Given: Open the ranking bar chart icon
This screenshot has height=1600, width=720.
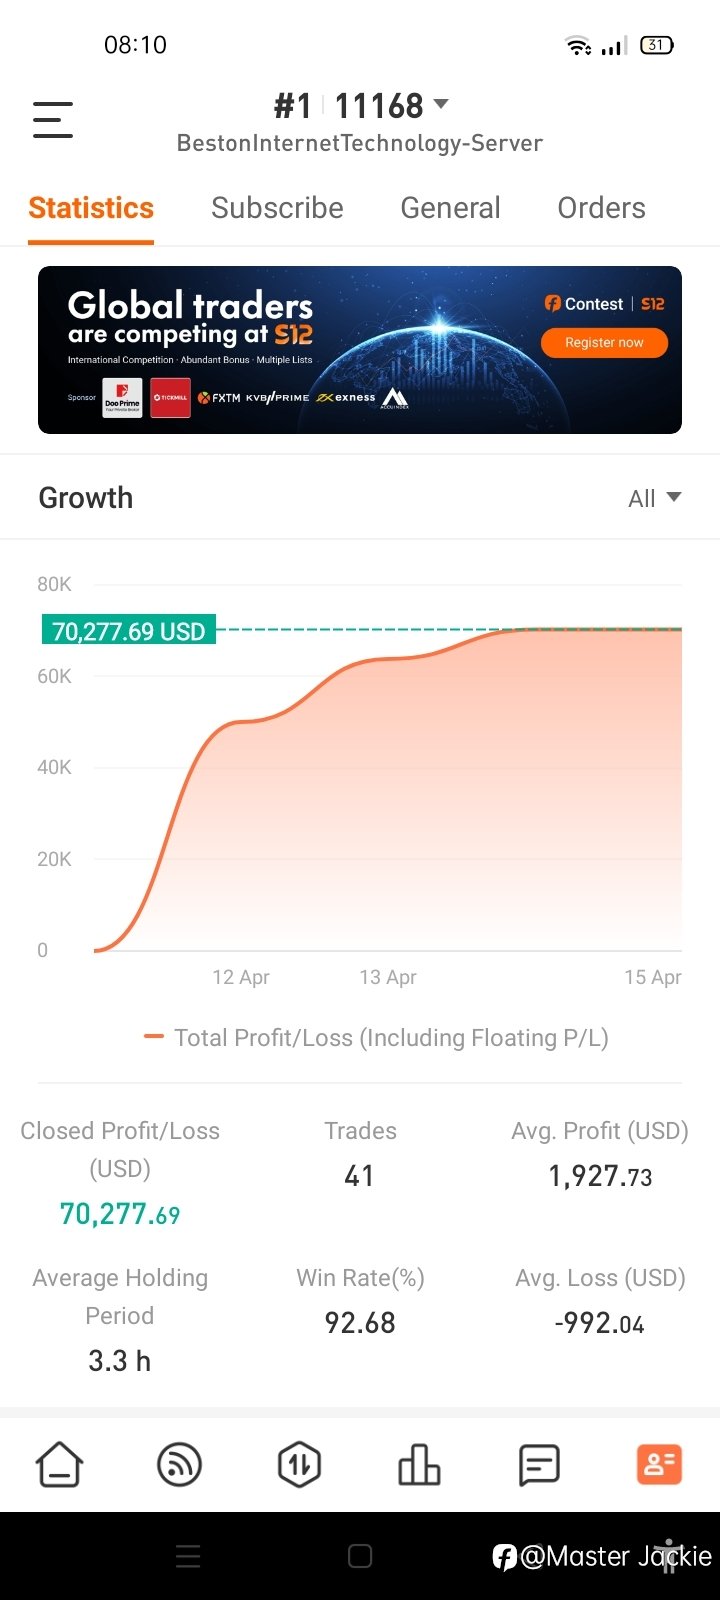Looking at the screenshot, I should pos(419,1466).
